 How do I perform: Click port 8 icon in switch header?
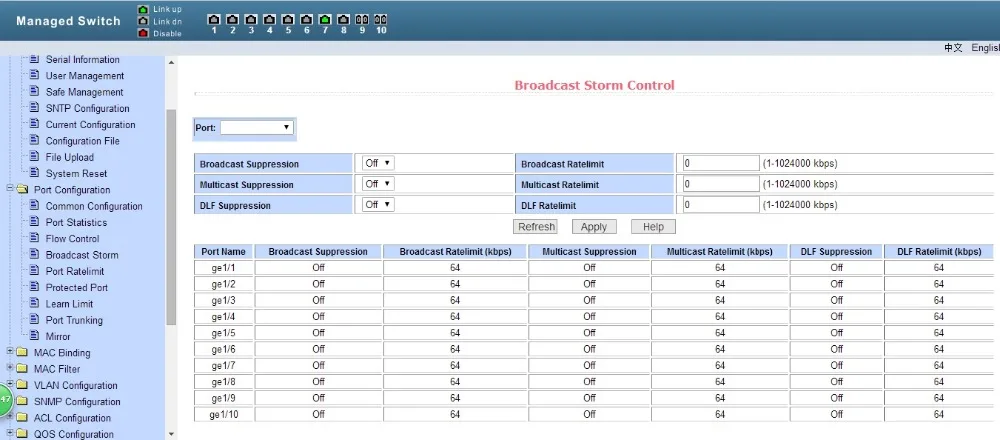coord(344,20)
